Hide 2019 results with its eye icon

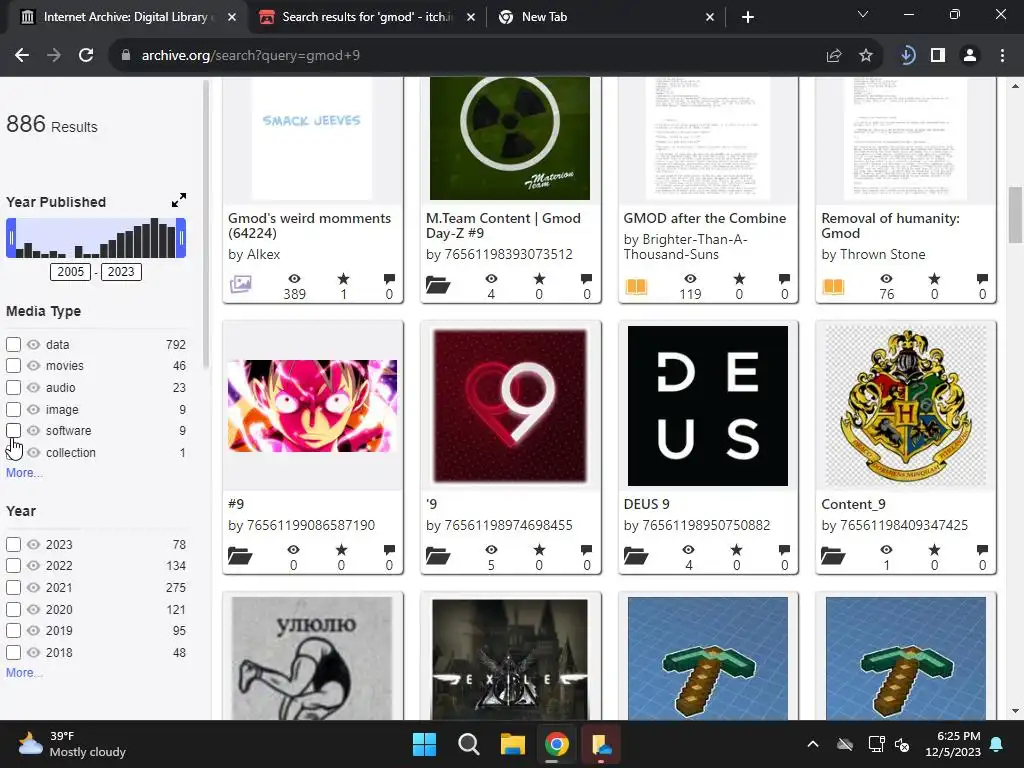tap(33, 631)
